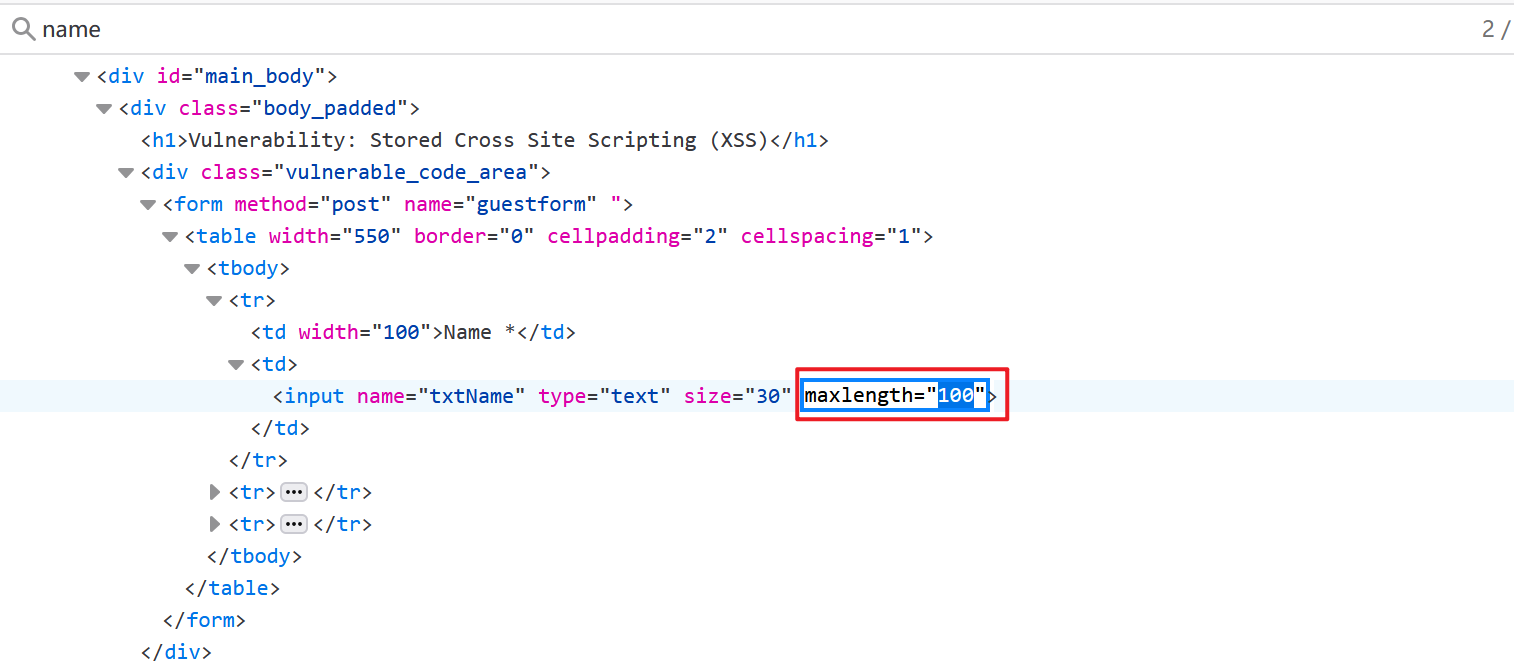Screen dimensions: 1514x665
Task: Click the cellpadding="2" attribute
Action: tap(638, 236)
